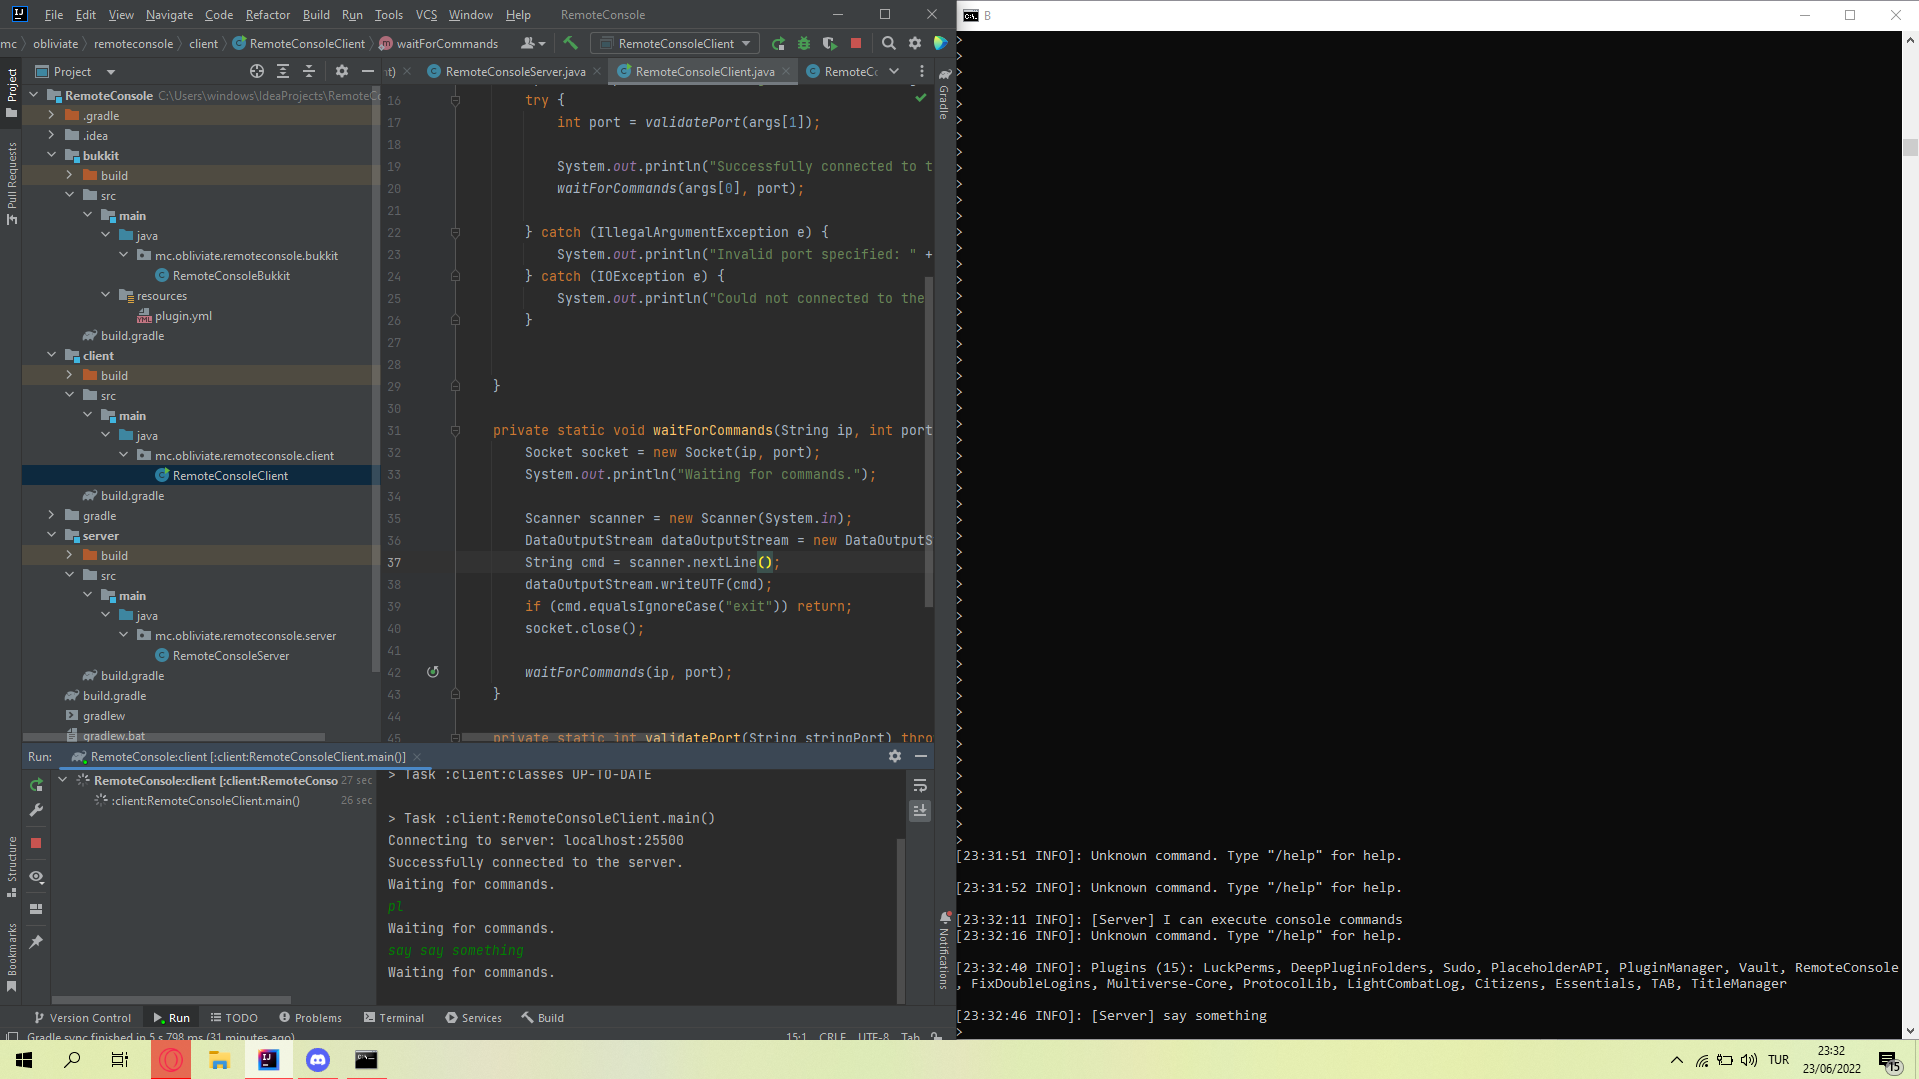
Task: Open Project panel options gear
Action: tap(342, 71)
